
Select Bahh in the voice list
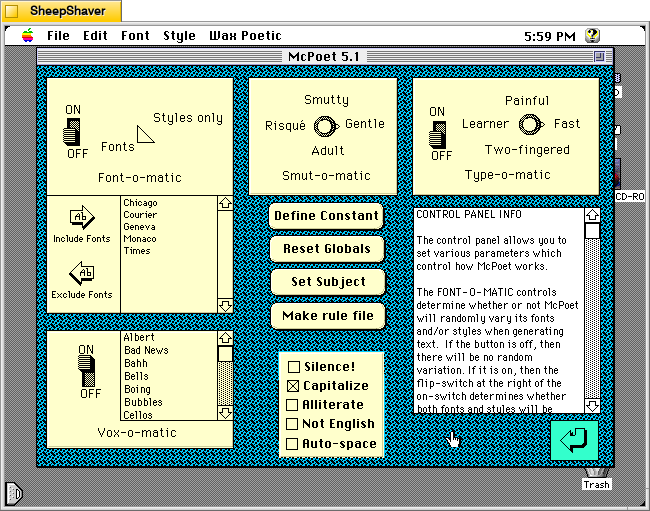click(x=169, y=363)
